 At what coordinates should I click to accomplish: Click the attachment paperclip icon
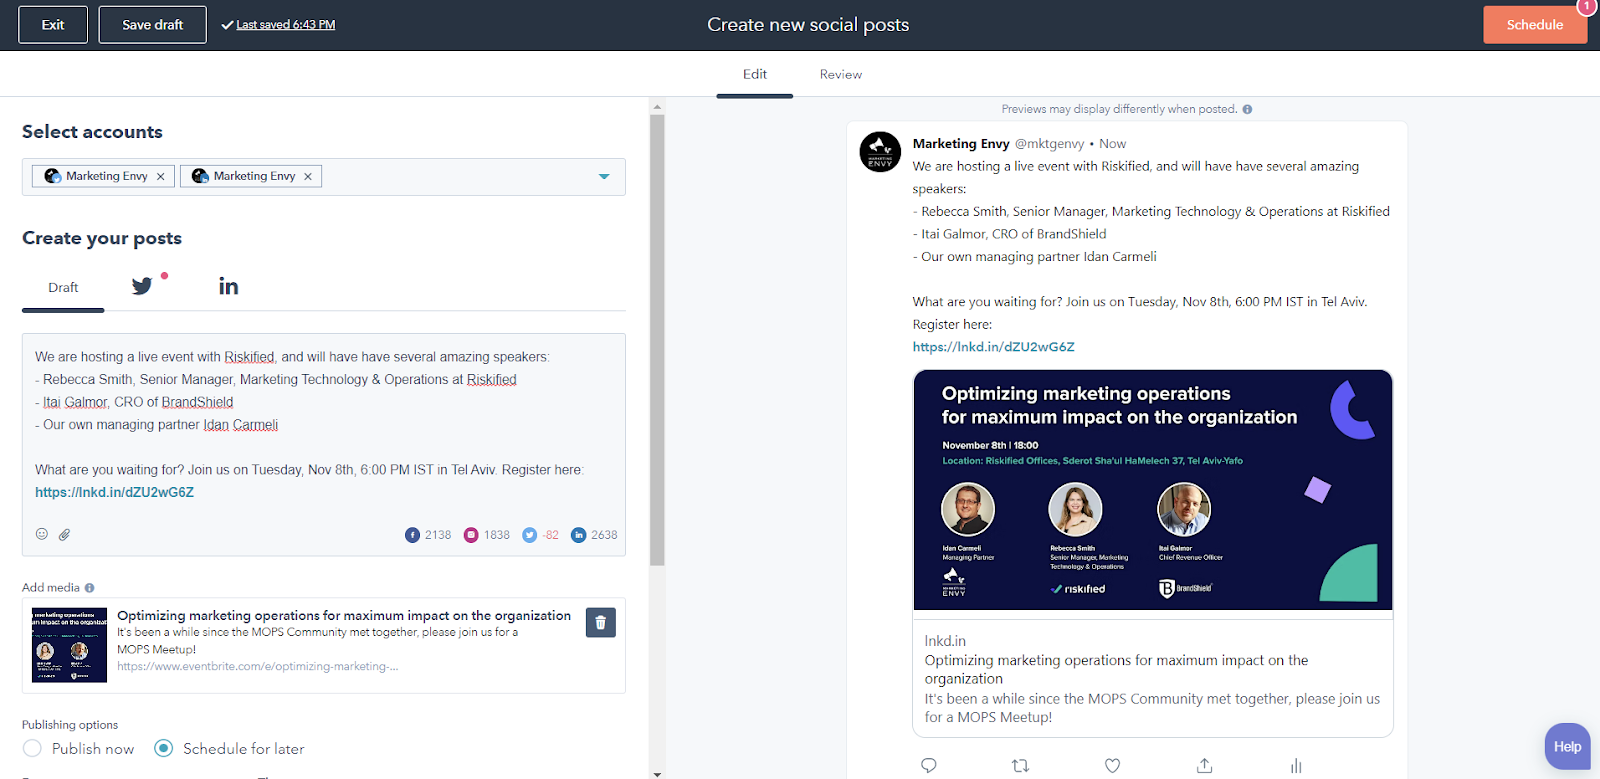[x=64, y=535]
